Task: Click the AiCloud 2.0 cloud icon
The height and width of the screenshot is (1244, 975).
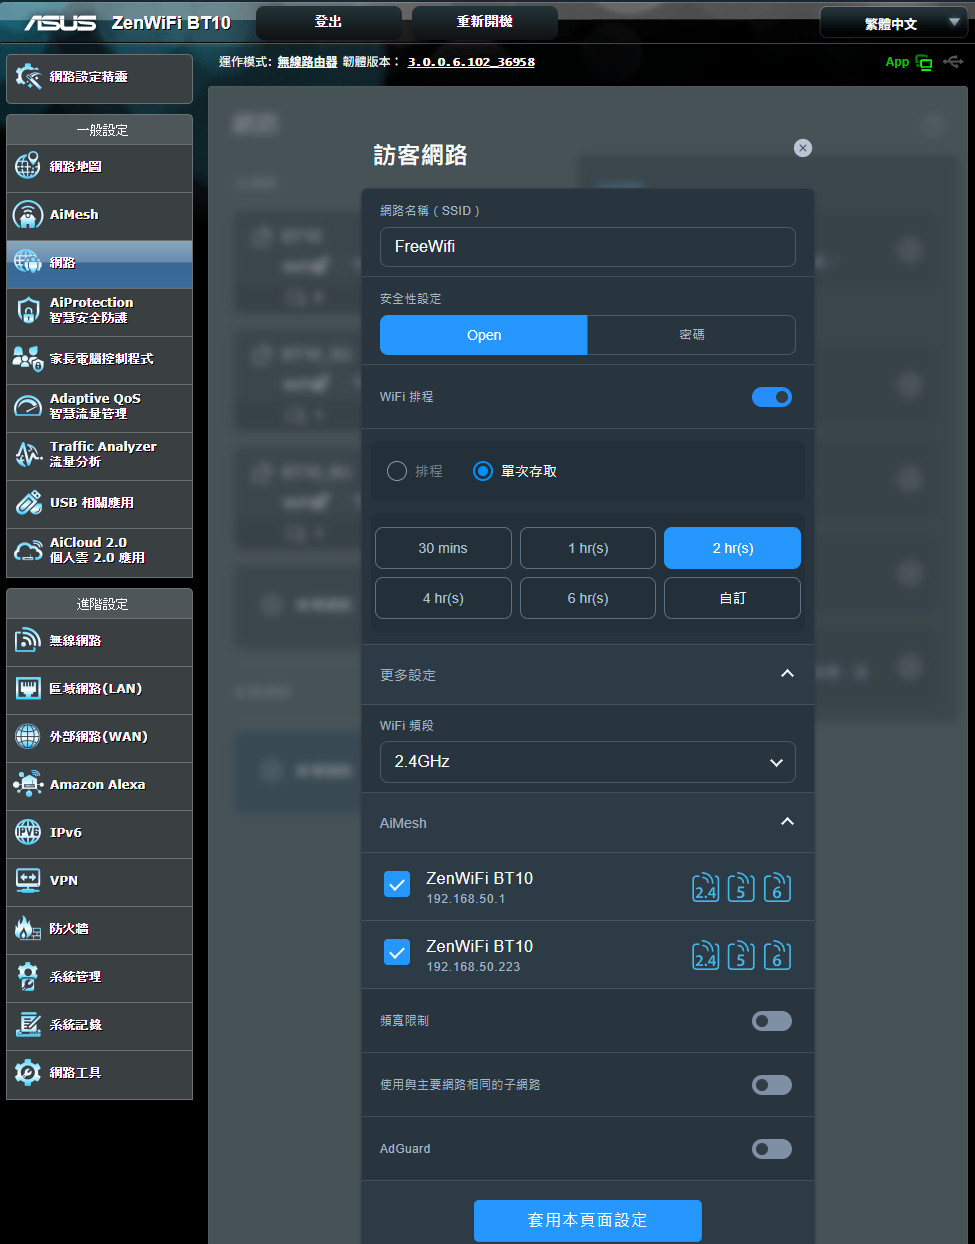Action: (28, 550)
